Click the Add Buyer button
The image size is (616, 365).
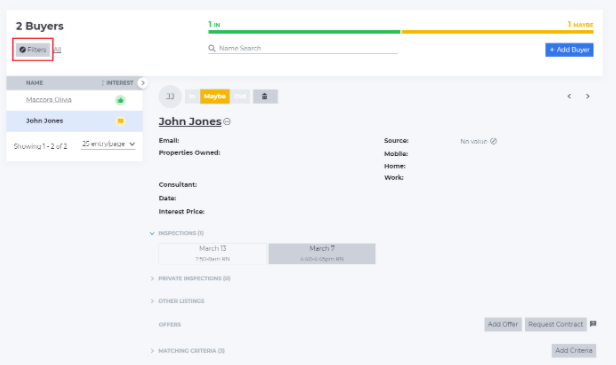coord(569,50)
